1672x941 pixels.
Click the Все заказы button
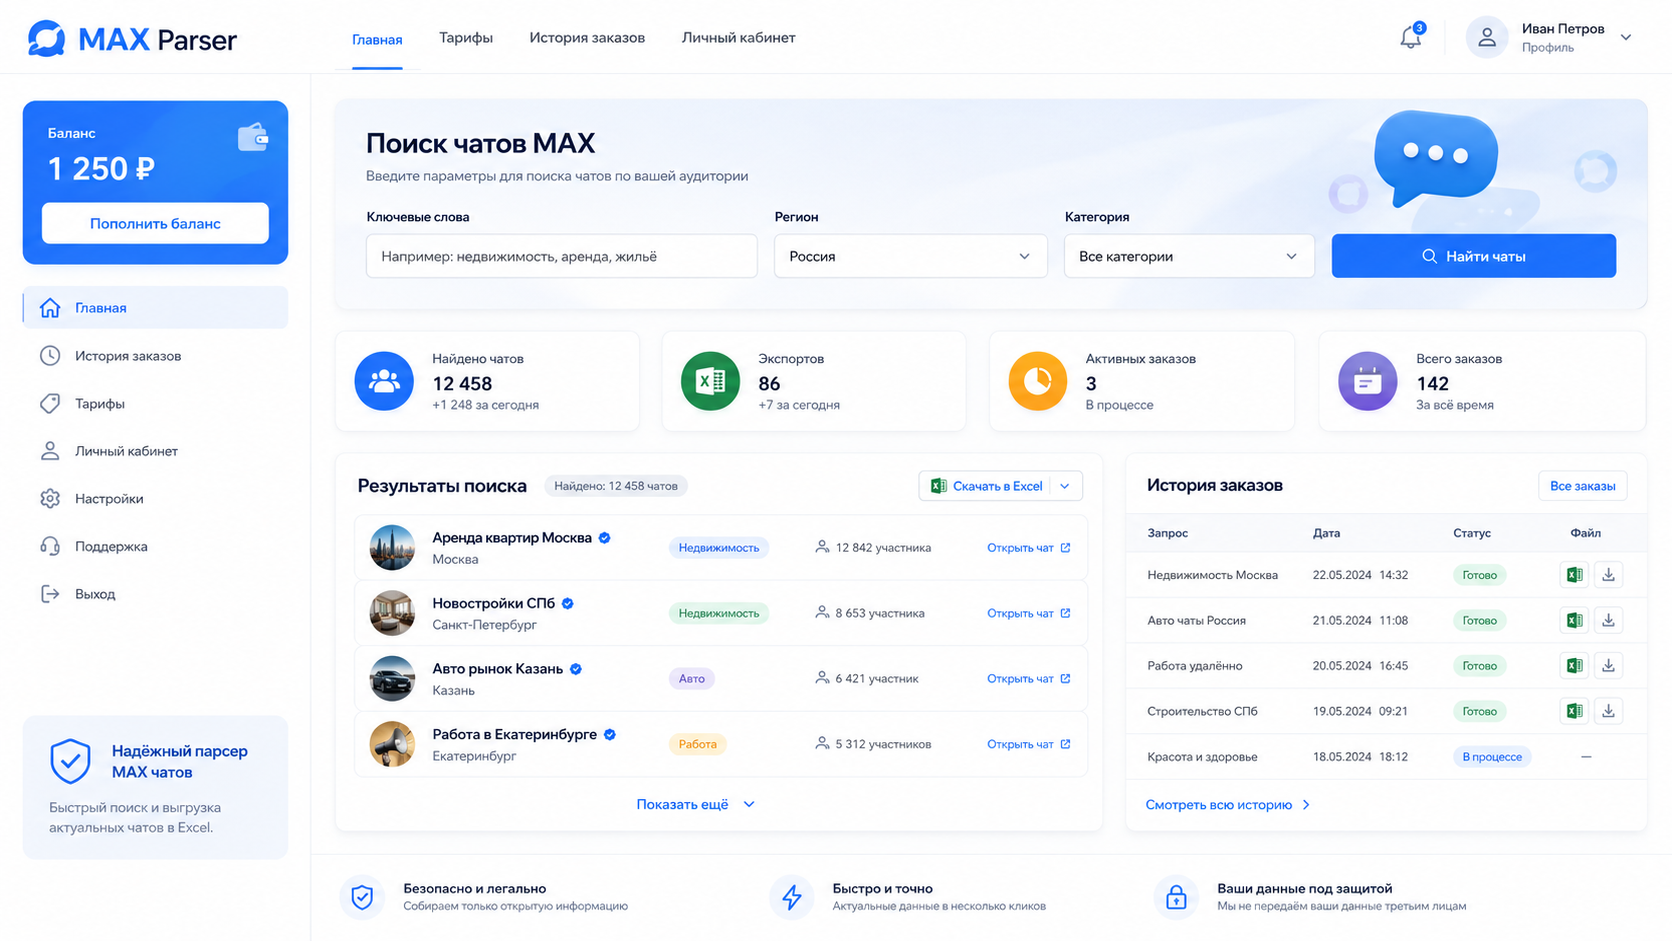[1582, 486]
